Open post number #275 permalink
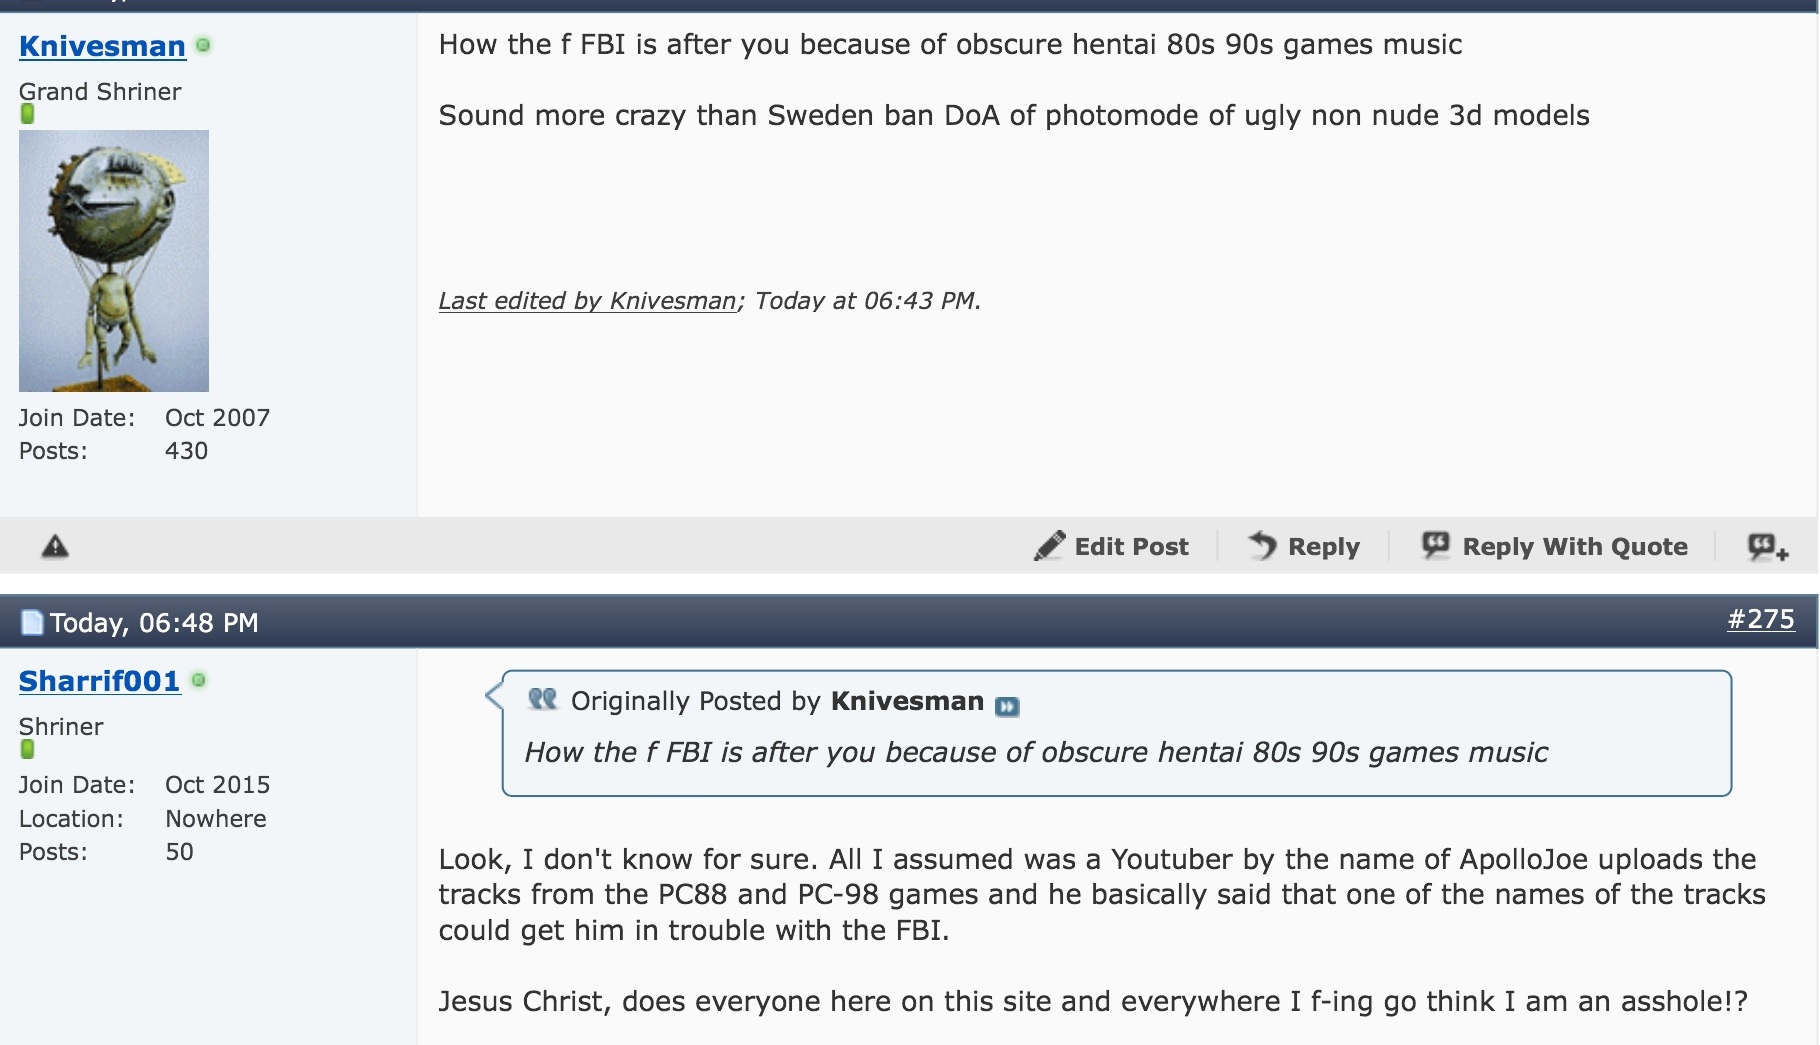This screenshot has height=1045, width=1820. [1760, 619]
